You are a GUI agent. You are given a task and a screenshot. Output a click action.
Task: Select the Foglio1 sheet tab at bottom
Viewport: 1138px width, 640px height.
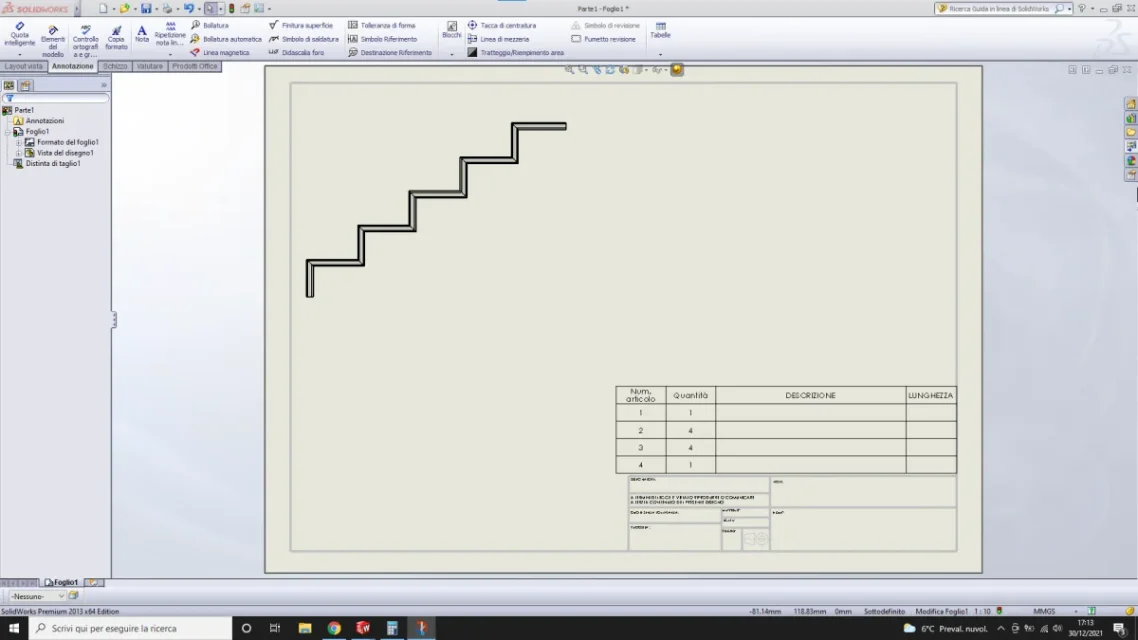click(62, 582)
